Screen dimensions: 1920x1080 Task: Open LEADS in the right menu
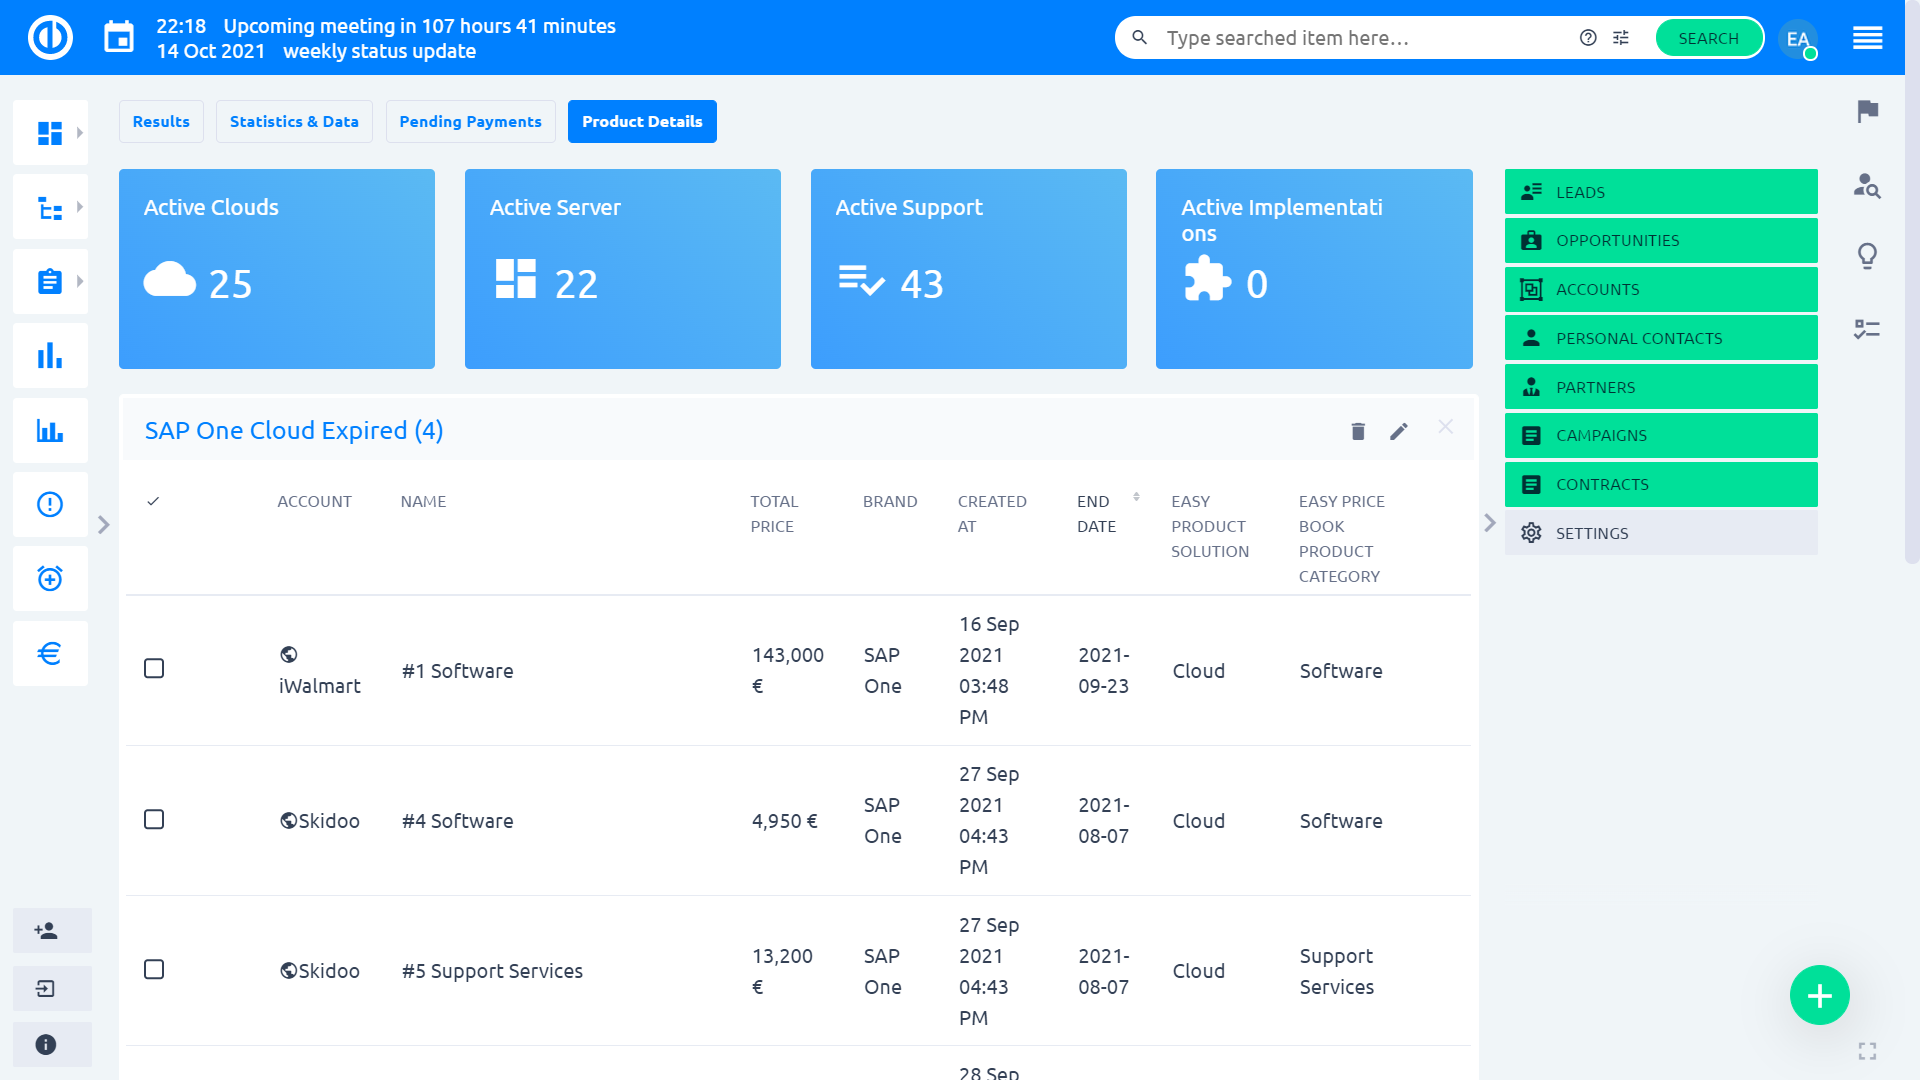point(1661,192)
